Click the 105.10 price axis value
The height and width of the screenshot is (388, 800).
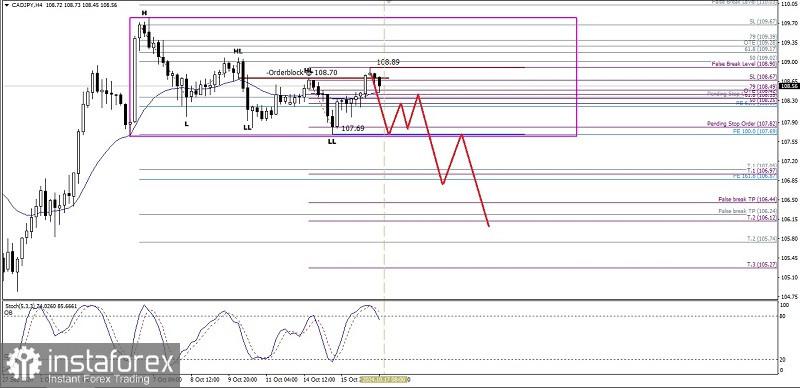point(790,278)
